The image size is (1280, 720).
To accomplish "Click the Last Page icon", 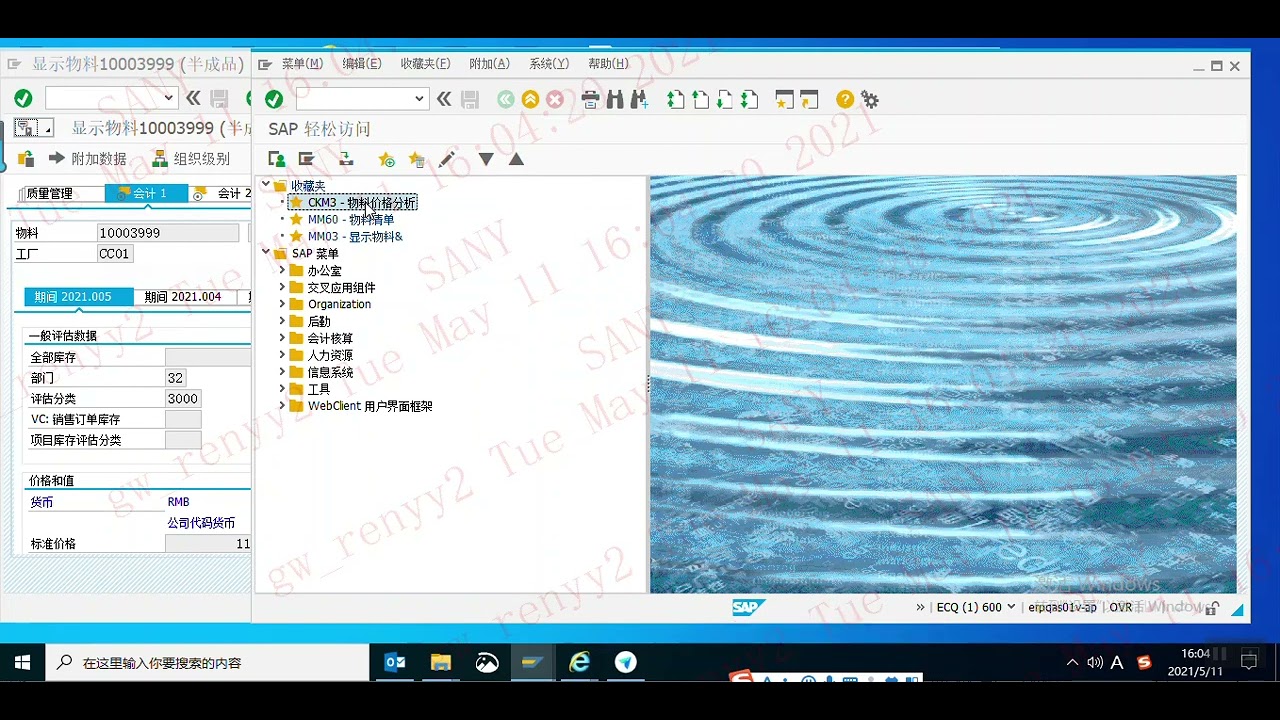I will point(748,99).
